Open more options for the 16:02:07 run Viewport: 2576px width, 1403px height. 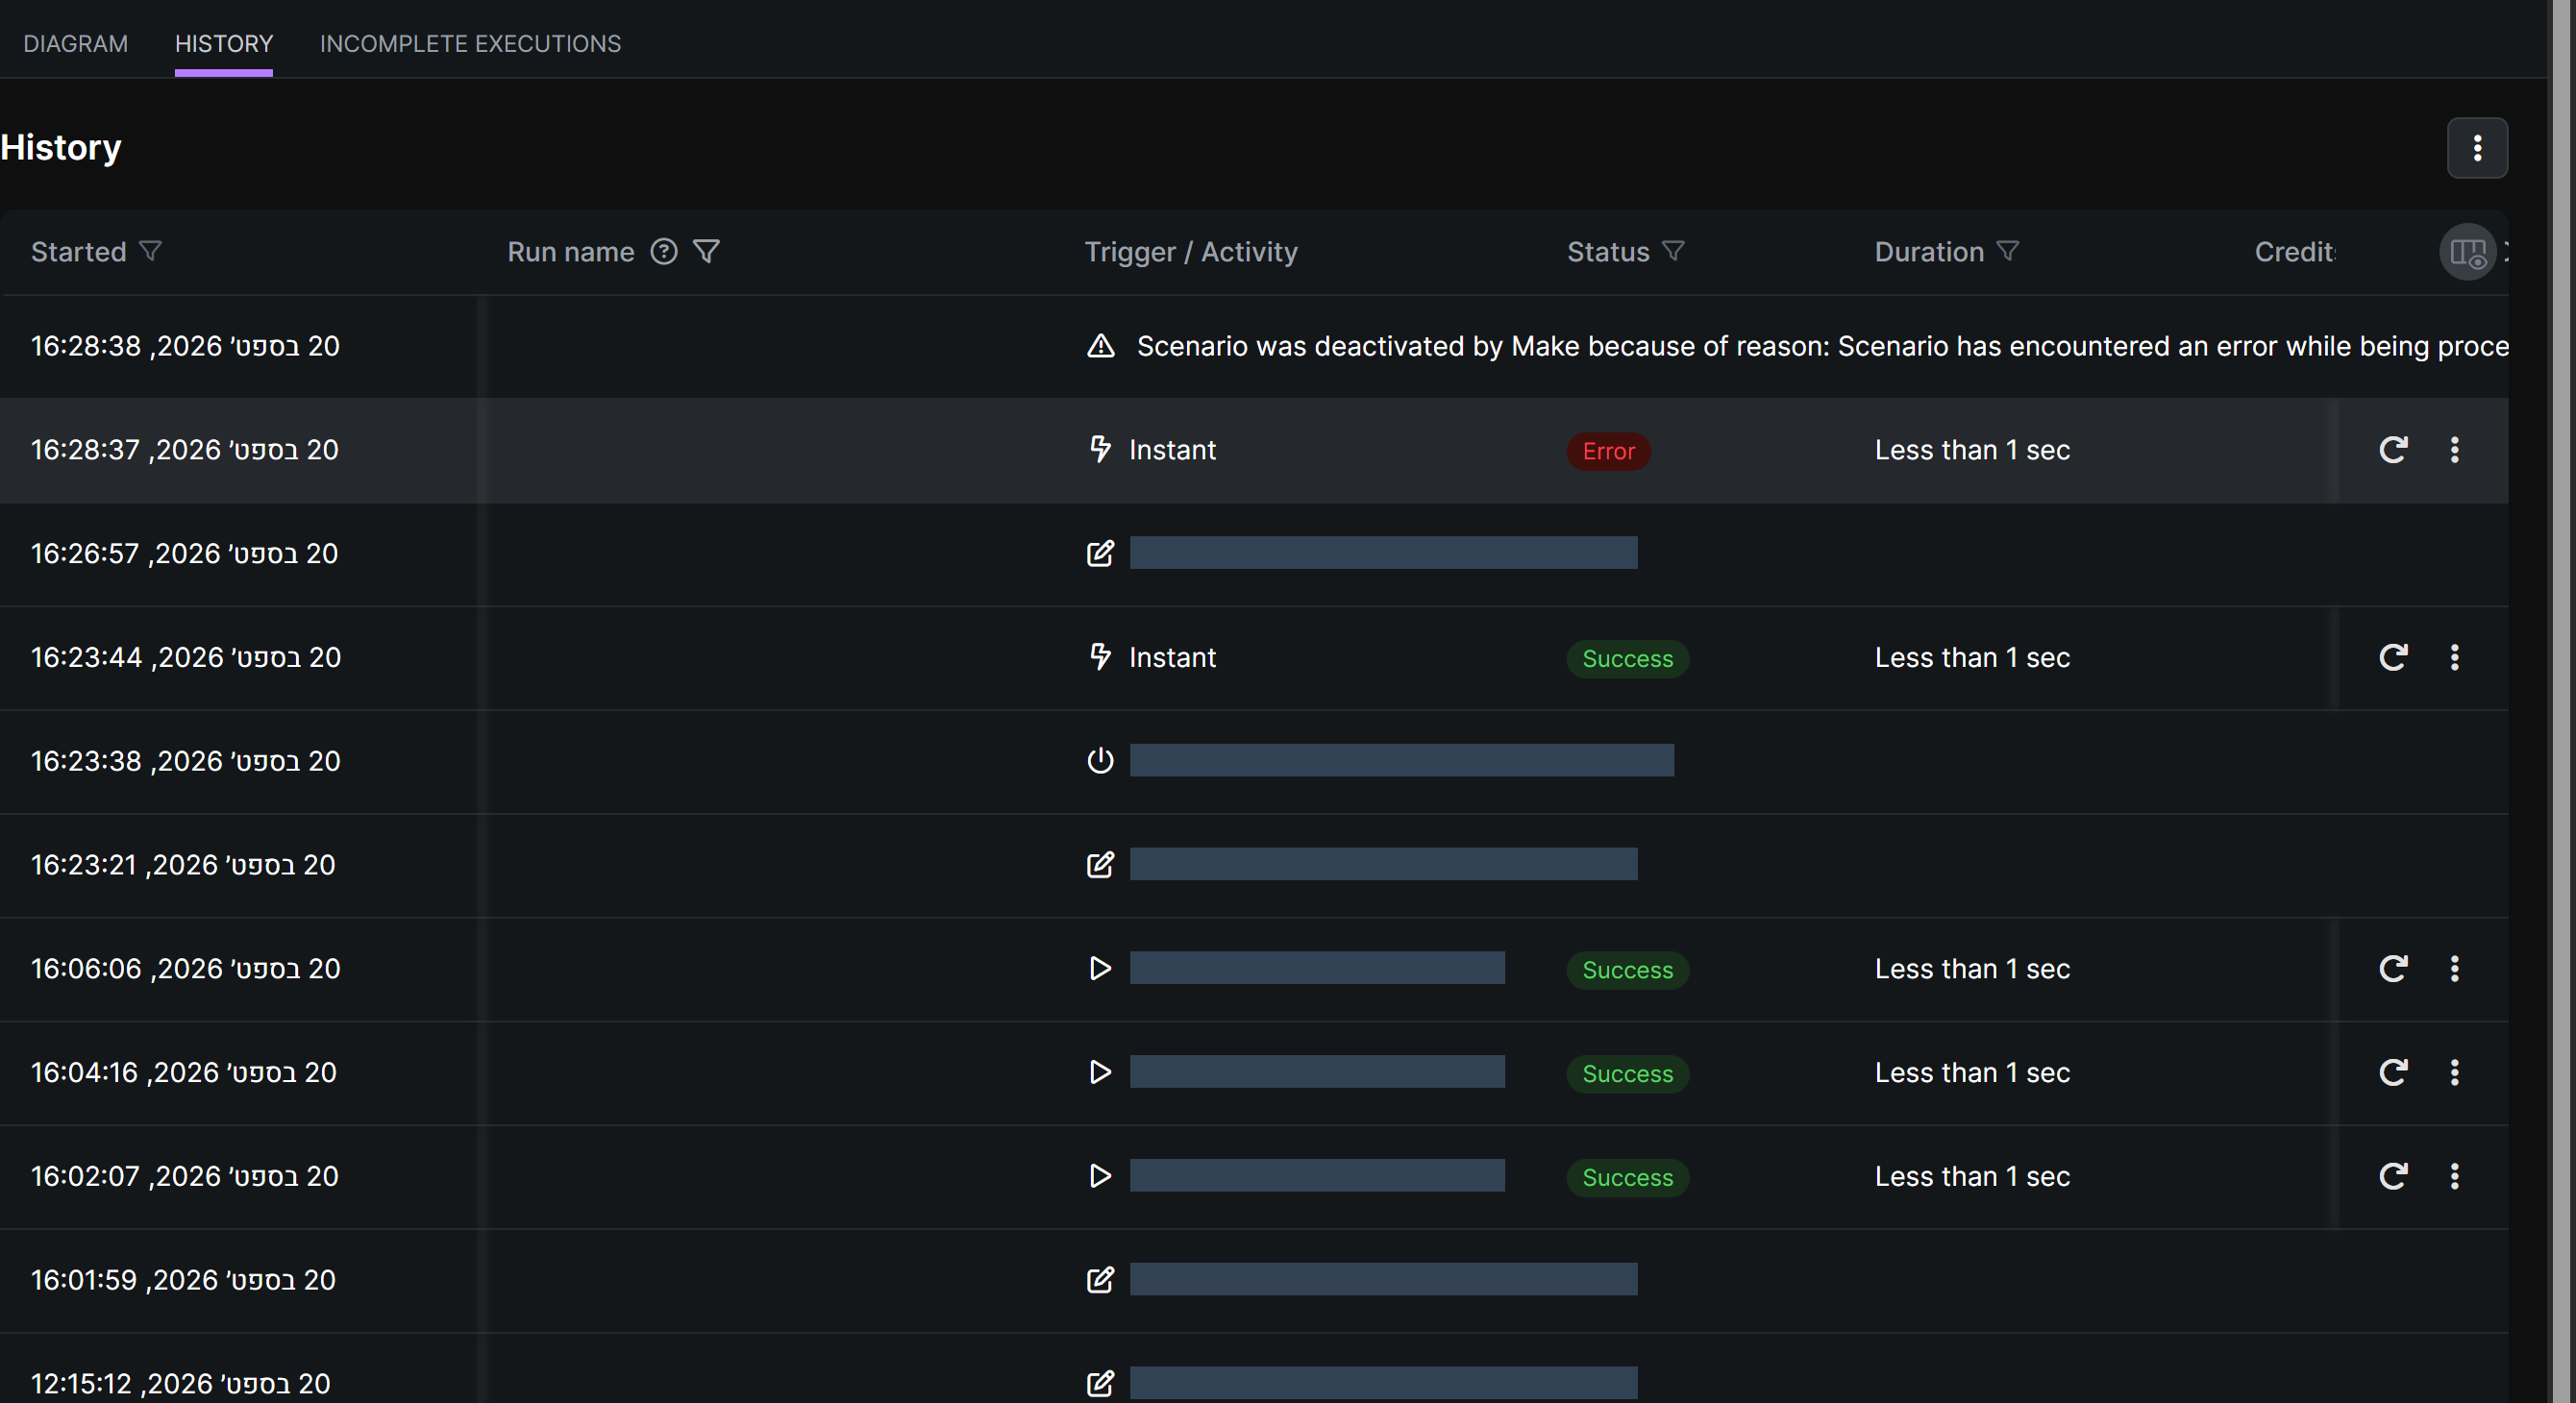(2455, 1176)
